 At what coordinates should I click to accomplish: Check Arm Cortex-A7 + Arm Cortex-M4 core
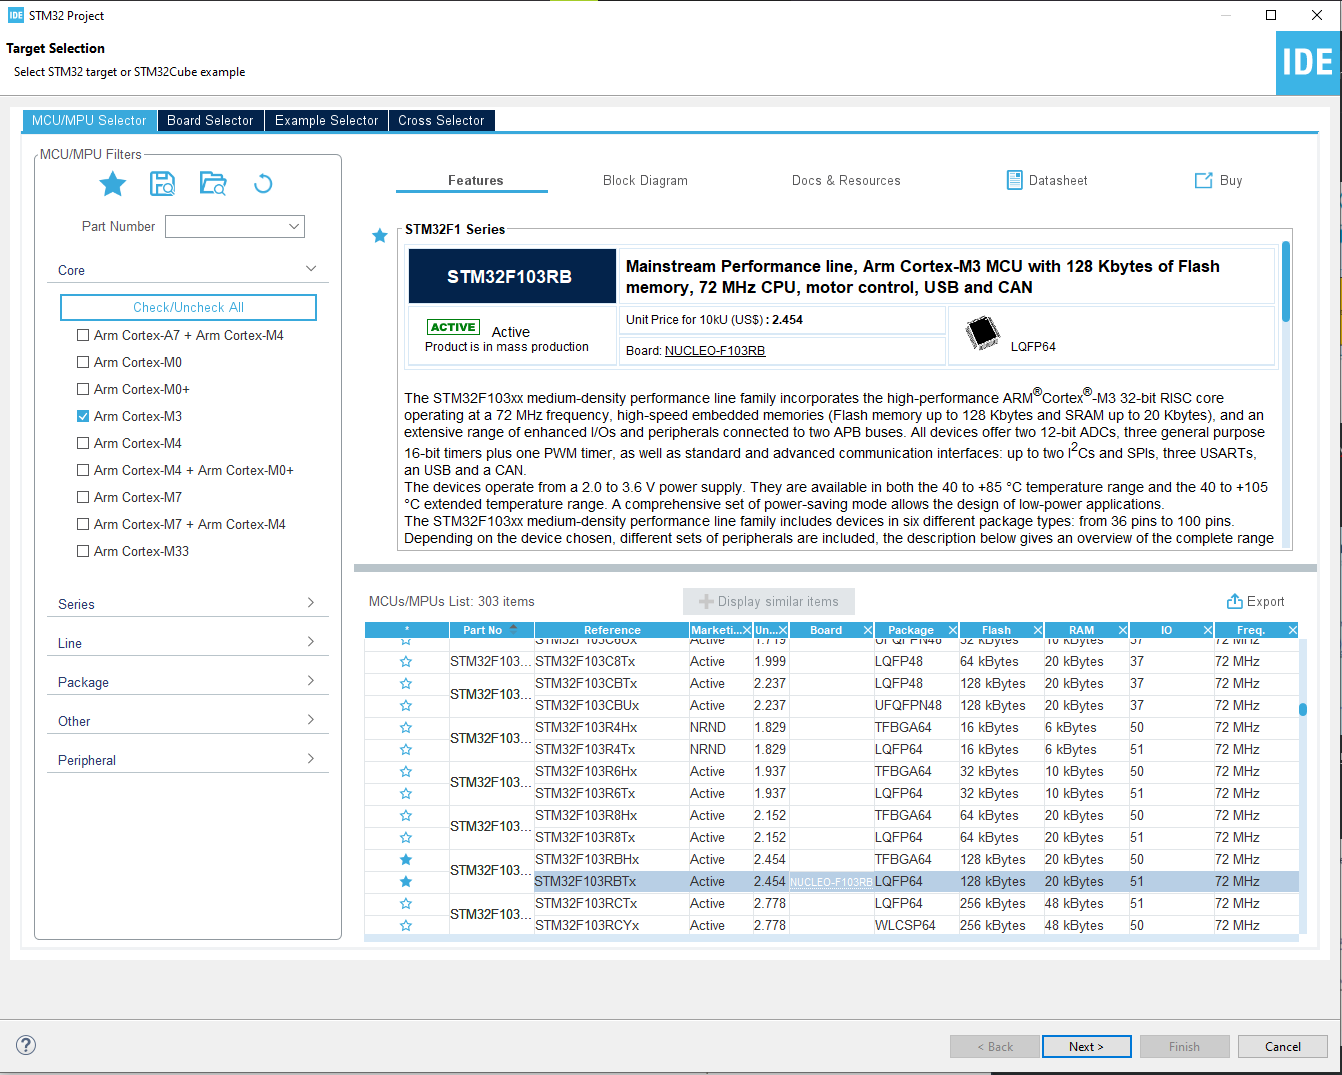click(83, 335)
